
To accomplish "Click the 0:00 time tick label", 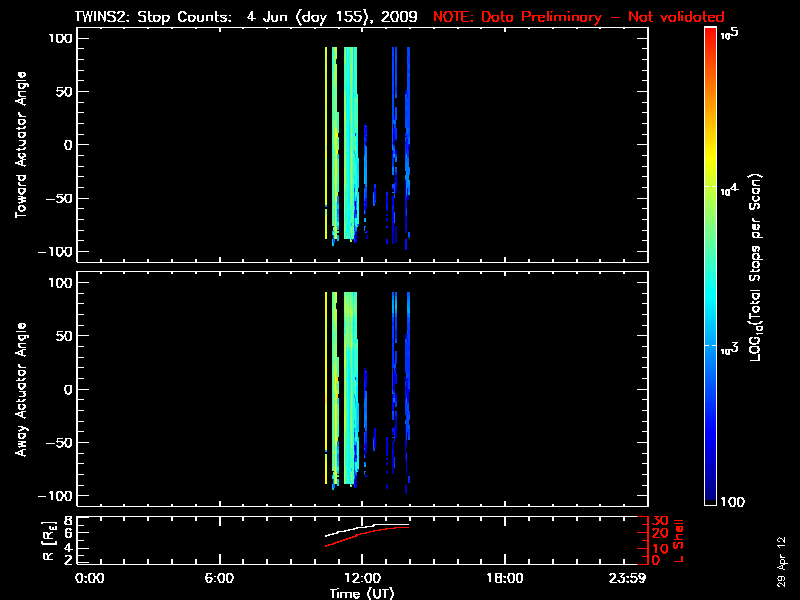I will pos(90,579).
